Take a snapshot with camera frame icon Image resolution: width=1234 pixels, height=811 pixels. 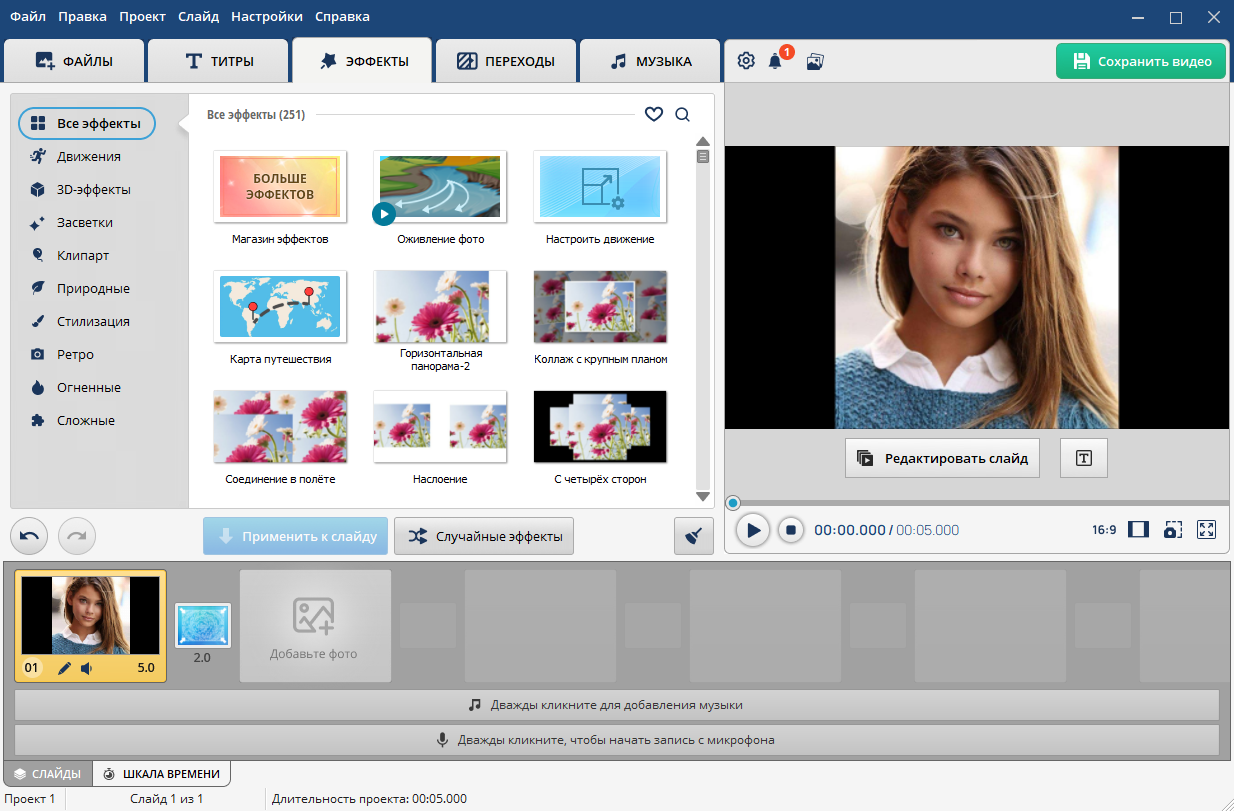coord(1173,530)
